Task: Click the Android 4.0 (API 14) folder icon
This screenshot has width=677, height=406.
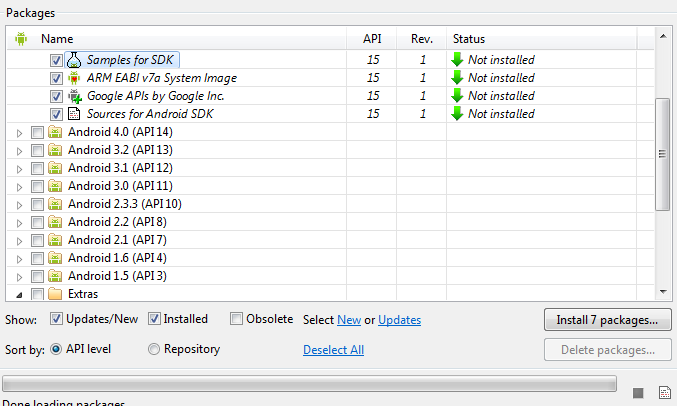Action: 55,132
